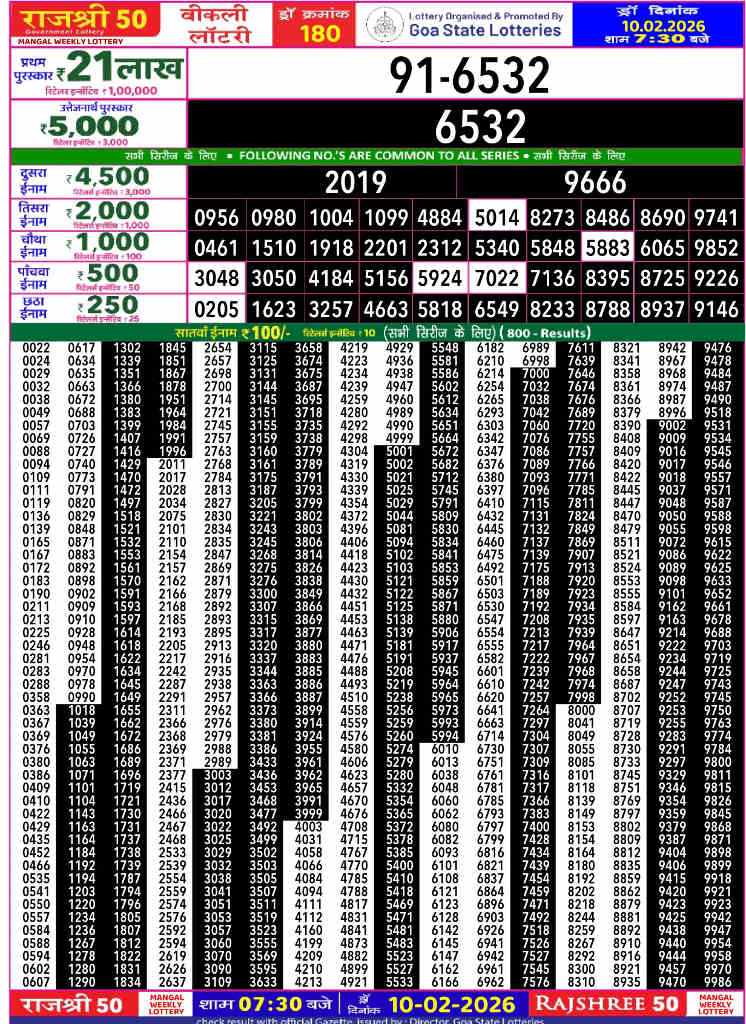The width and height of the screenshot is (746, 1024).
Task: Select seventh prize number 5001
Action: coord(399,452)
